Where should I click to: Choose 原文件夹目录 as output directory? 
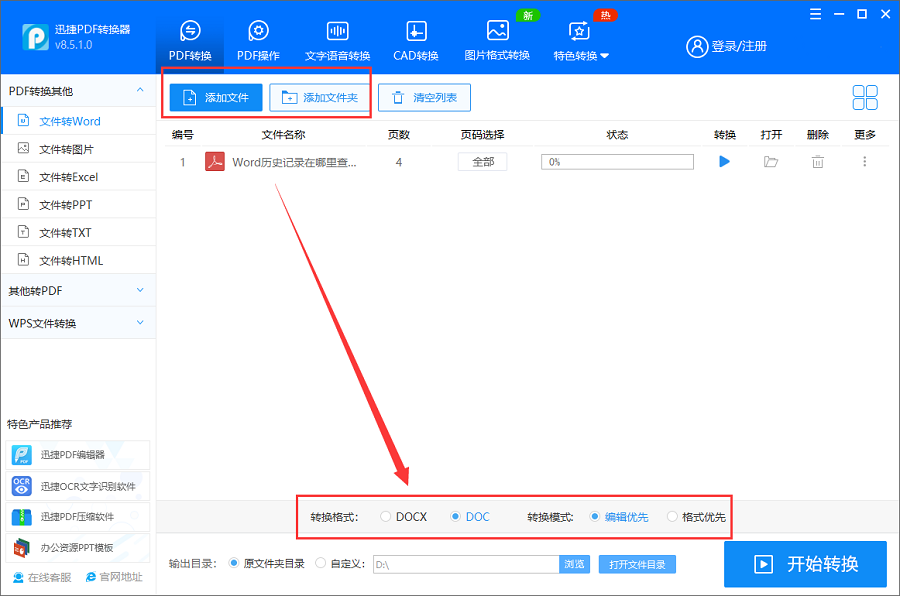click(266, 563)
